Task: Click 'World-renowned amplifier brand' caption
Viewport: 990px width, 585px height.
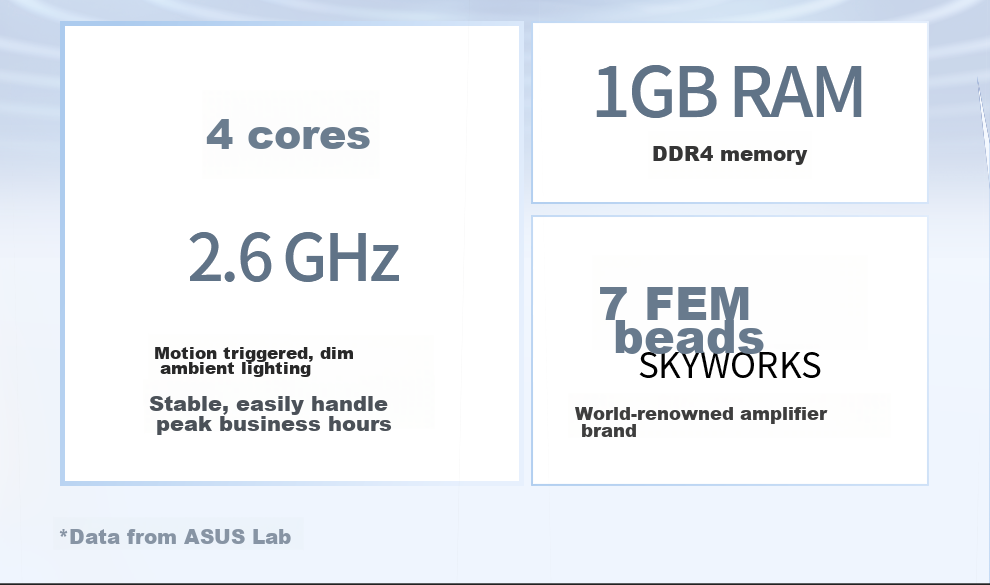Action: pyautogui.click(x=701, y=422)
